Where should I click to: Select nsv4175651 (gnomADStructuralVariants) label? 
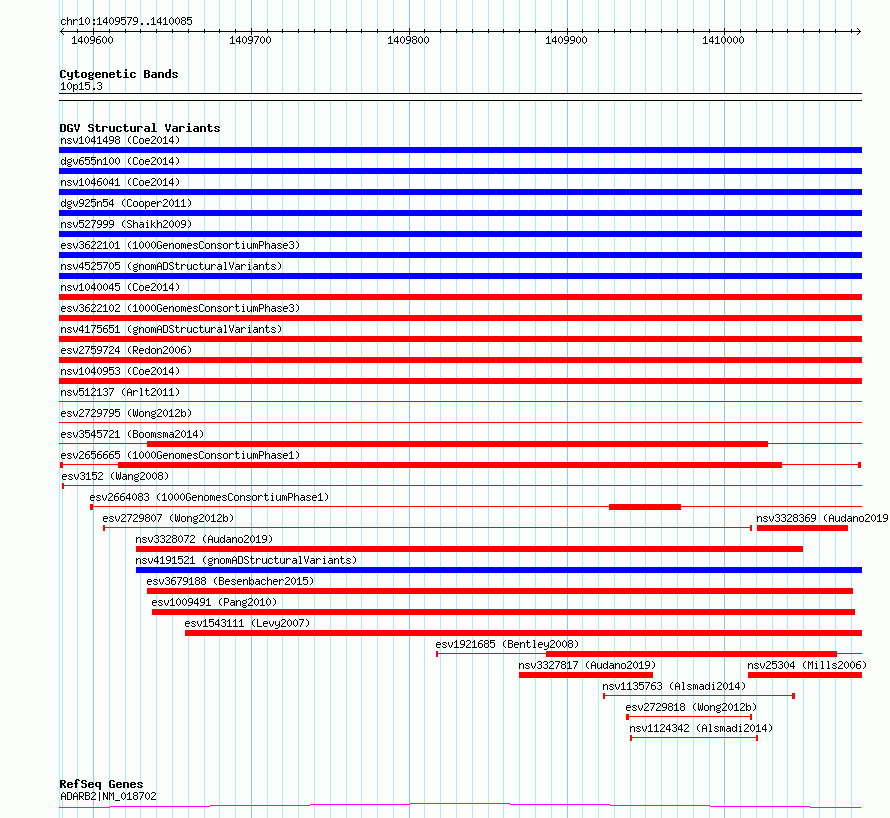tap(171, 329)
